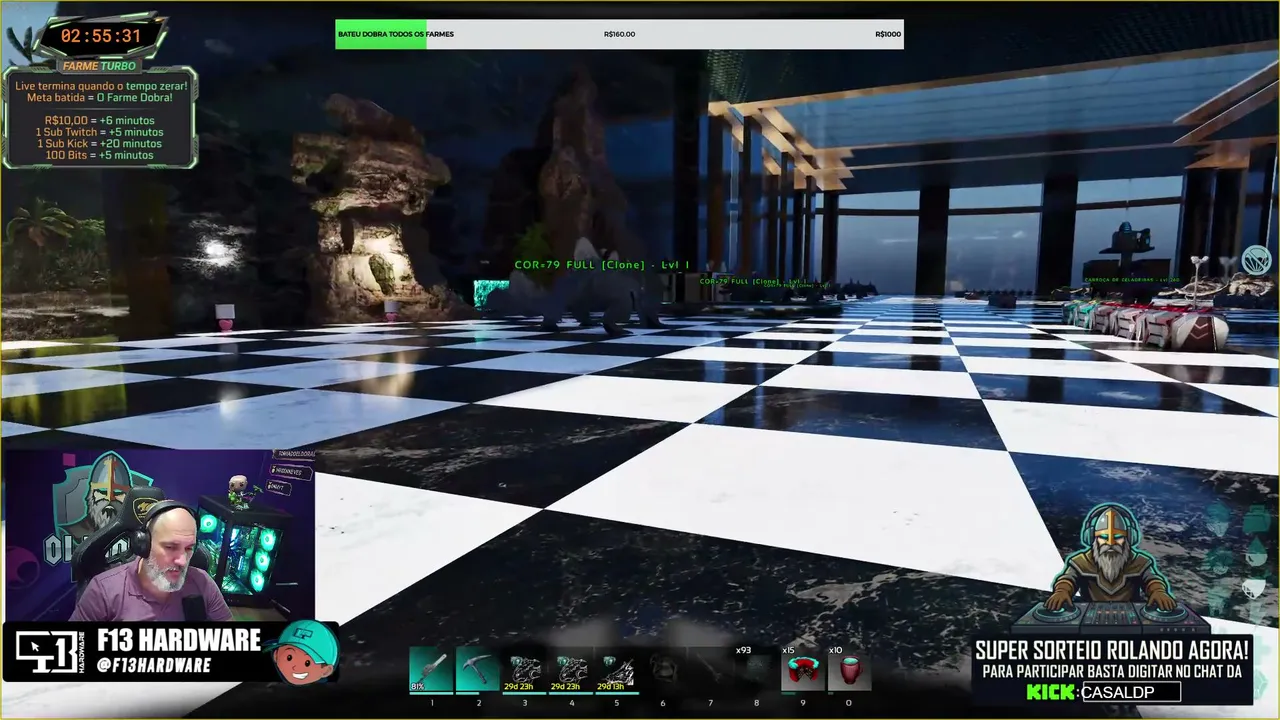Viewport: 1280px width, 720px height.
Task: Click the donation goal progress bar
Action: click(619, 34)
